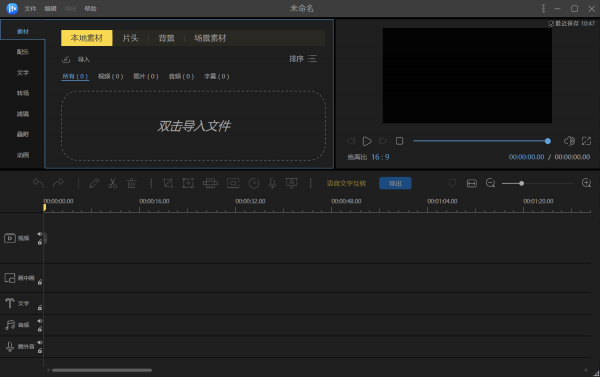Click the yellow 语音文字互转 link

[x=346, y=183]
